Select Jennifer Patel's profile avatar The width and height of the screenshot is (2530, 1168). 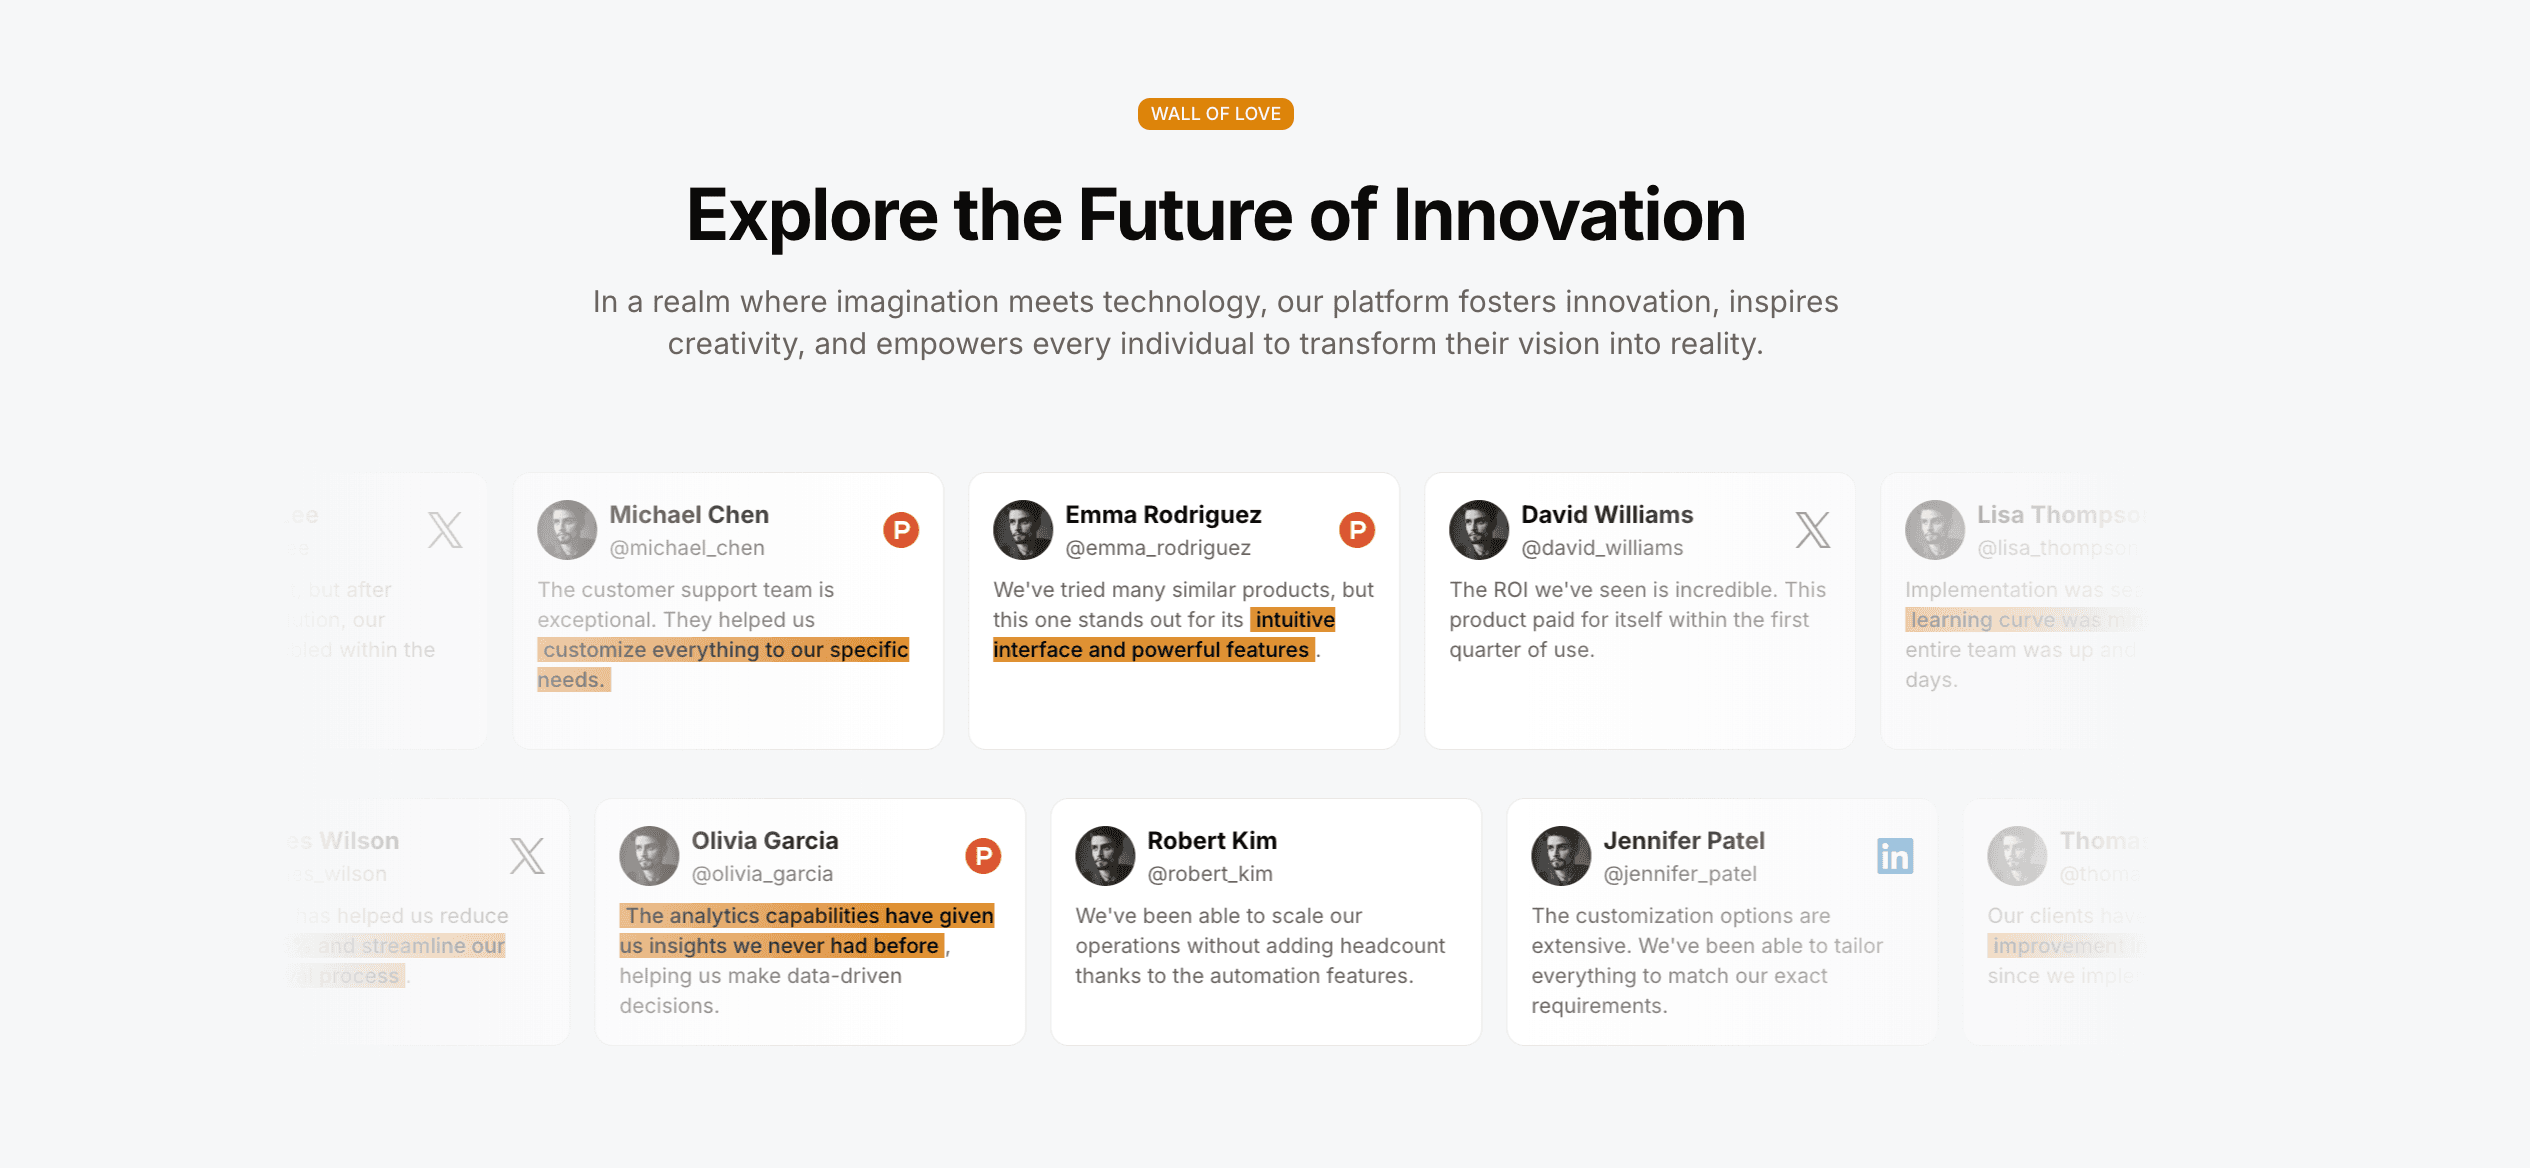click(x=1561, y=856)
